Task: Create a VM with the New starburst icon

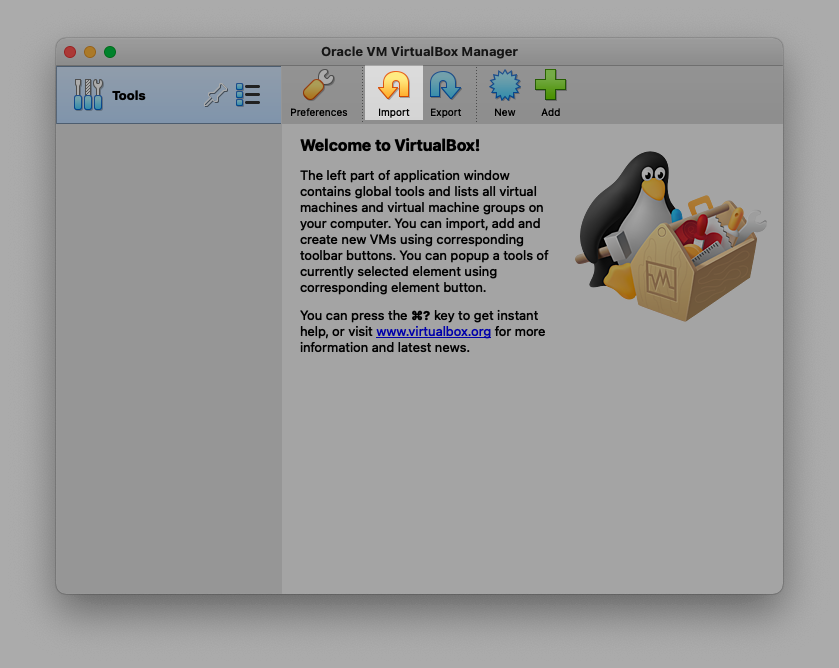Action: [504, 88]
